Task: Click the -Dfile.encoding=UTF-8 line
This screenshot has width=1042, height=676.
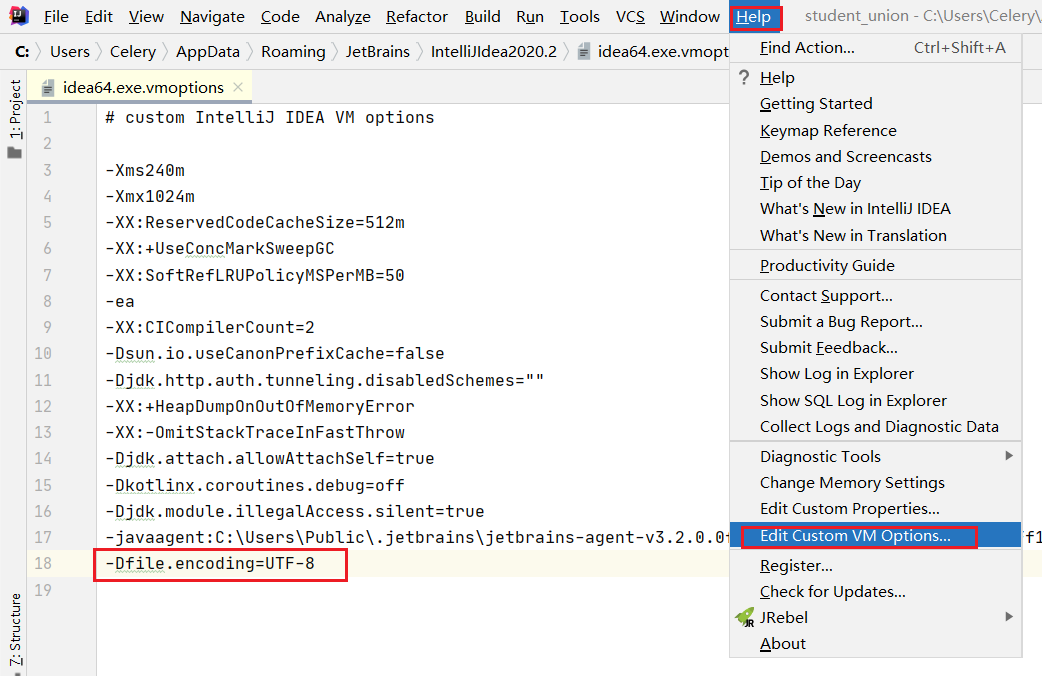Action: tap(209, 564)
